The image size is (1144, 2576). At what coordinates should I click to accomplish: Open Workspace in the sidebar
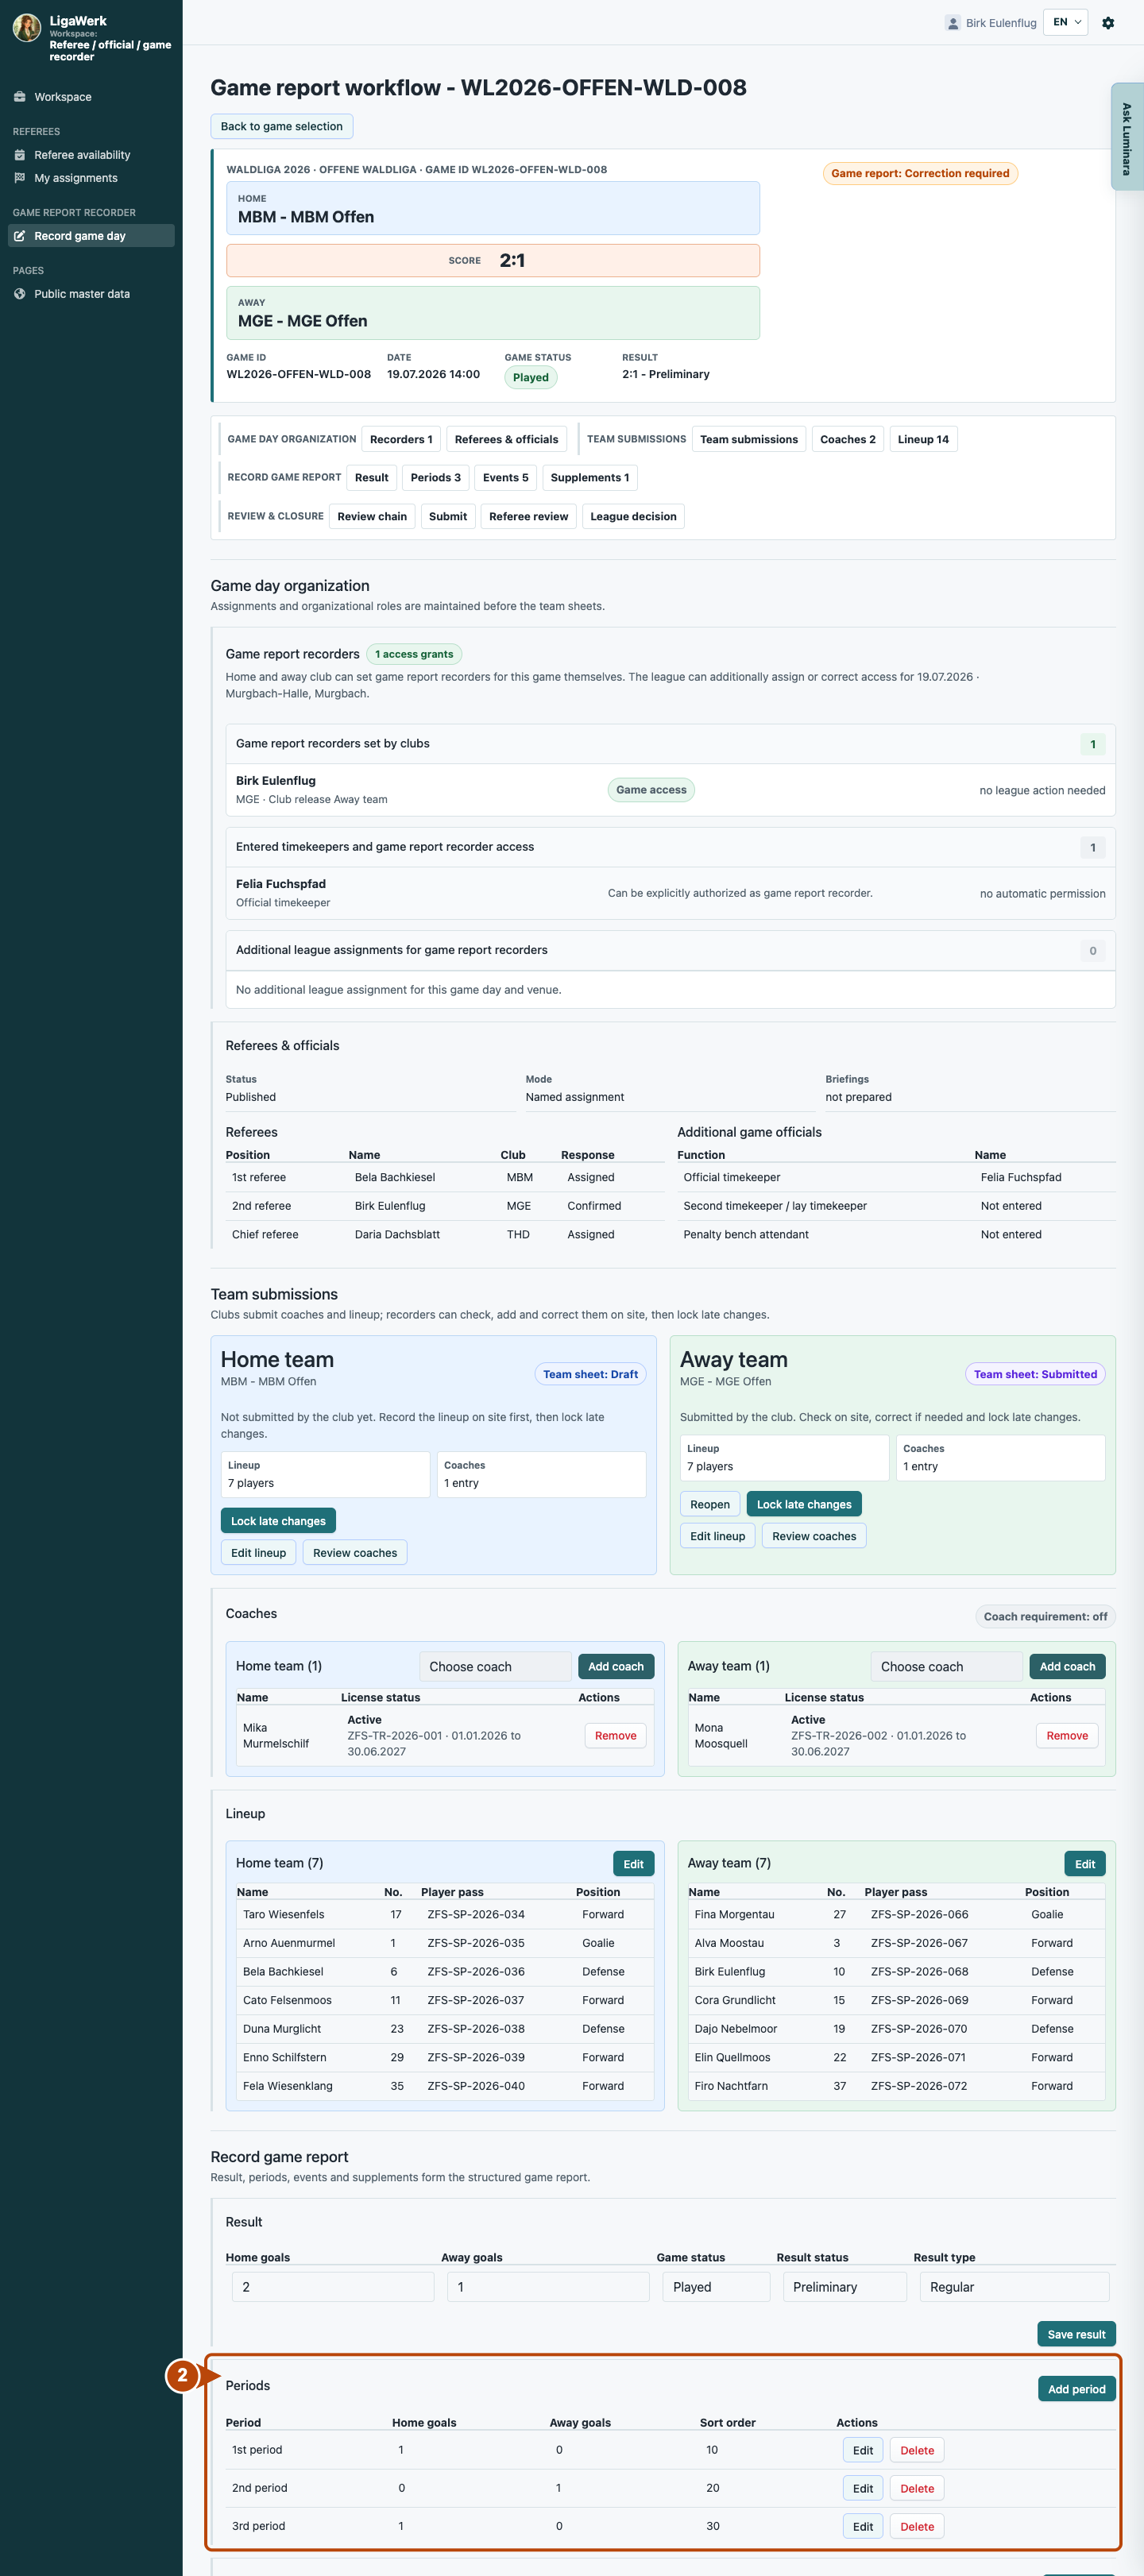pos(91,97)
